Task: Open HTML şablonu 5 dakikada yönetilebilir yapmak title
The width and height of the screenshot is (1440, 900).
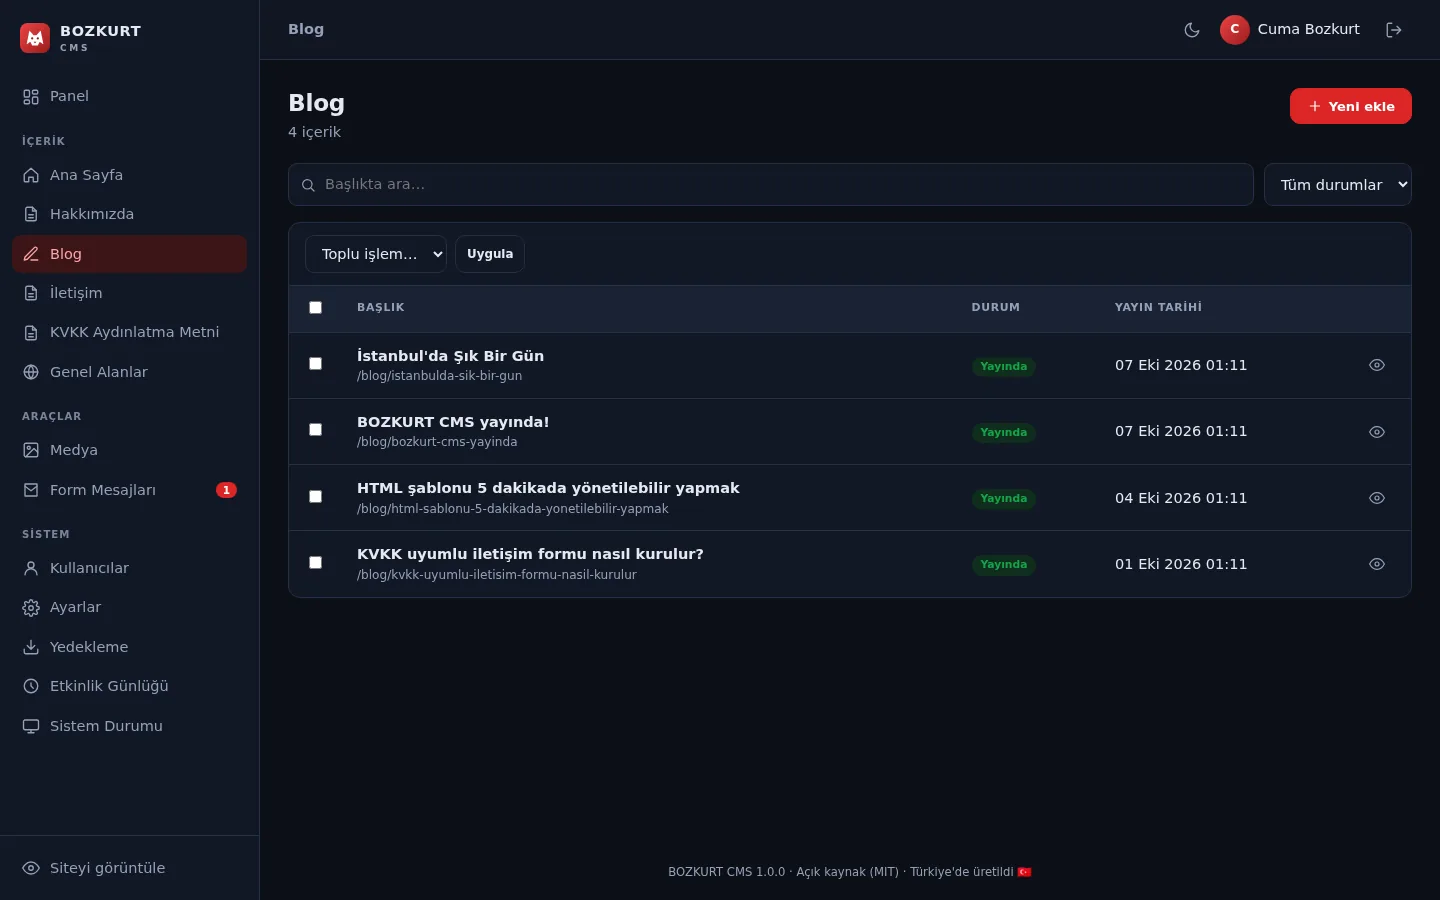Action: 548,488
